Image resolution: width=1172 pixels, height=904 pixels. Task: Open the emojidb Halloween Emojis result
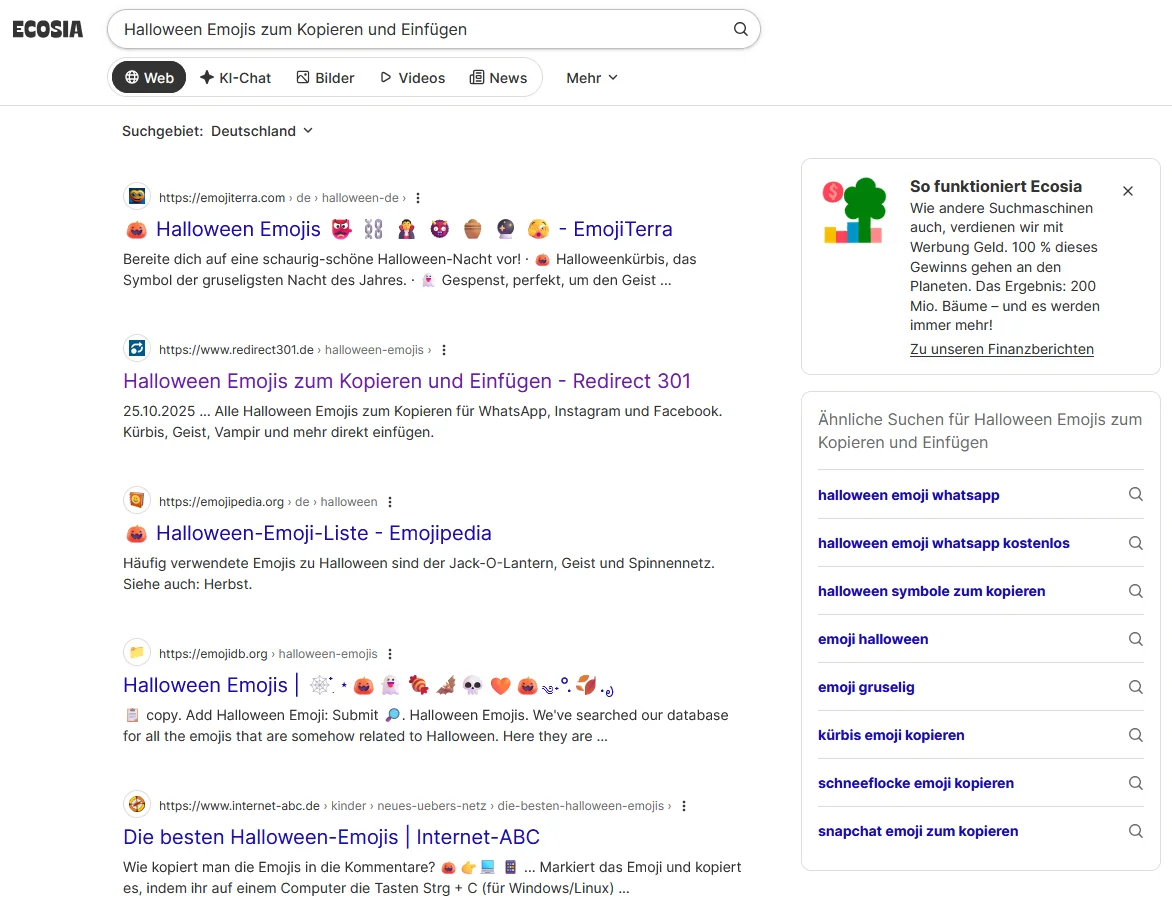tap(368, 685)
